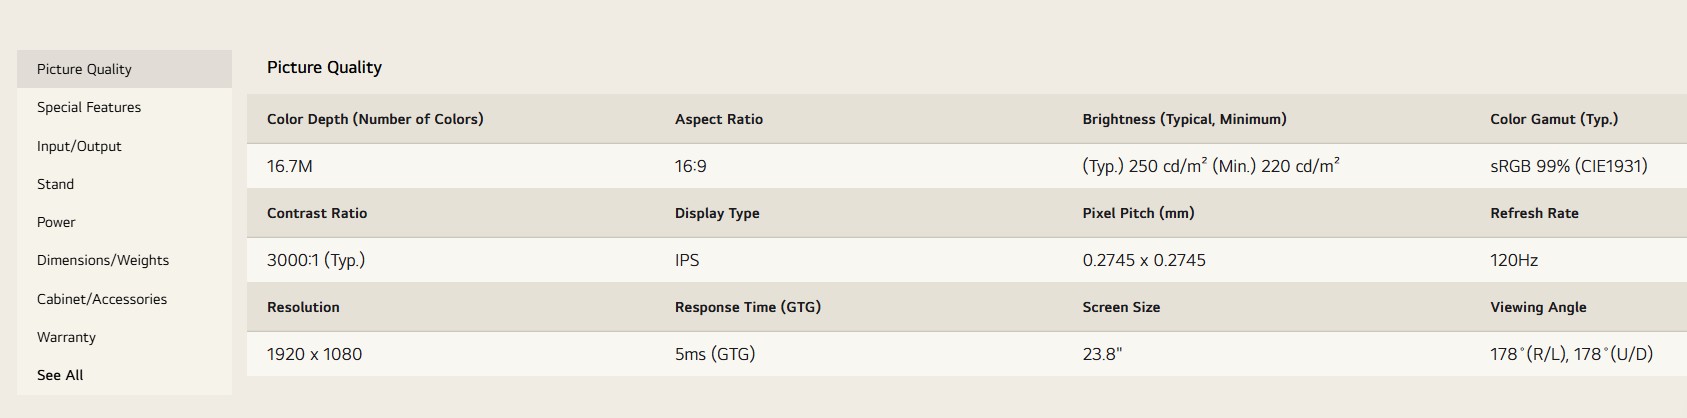Switch to the Input/Output tab
Viewport: 1687px width, 418px height.
(x=79, y=146)
